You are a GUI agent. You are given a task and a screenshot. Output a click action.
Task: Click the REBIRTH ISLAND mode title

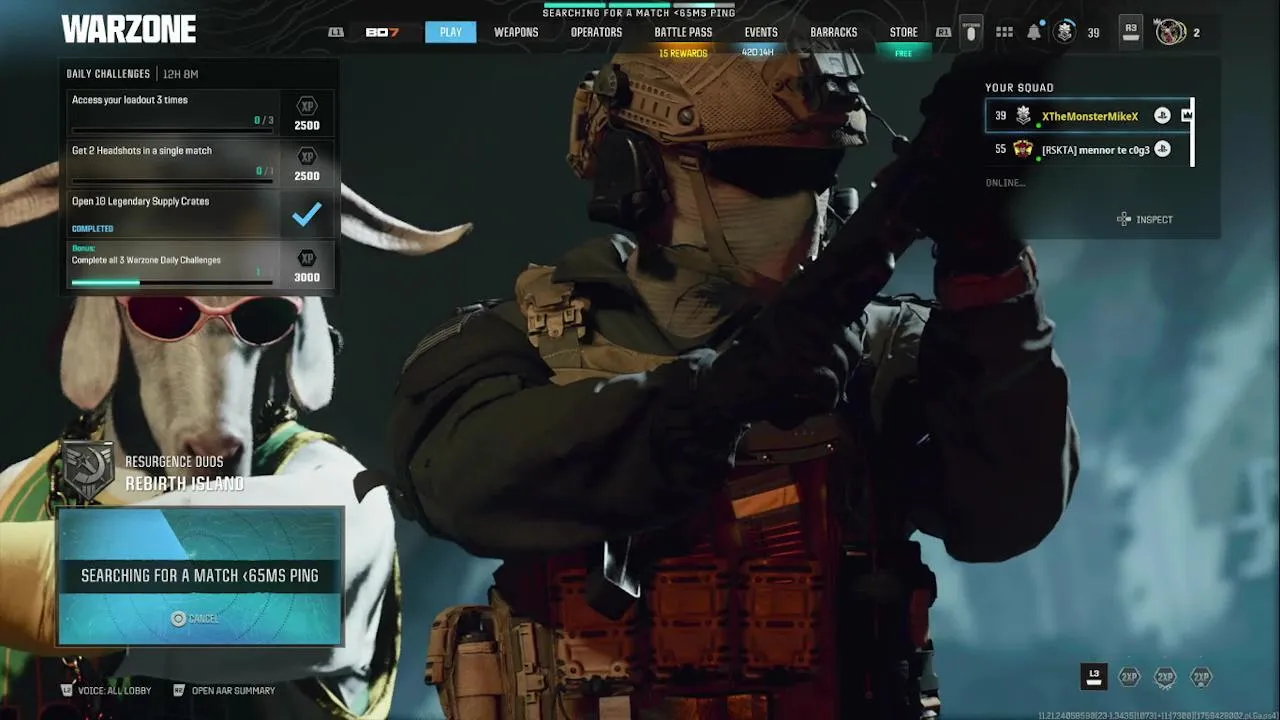tap(184, 484)
